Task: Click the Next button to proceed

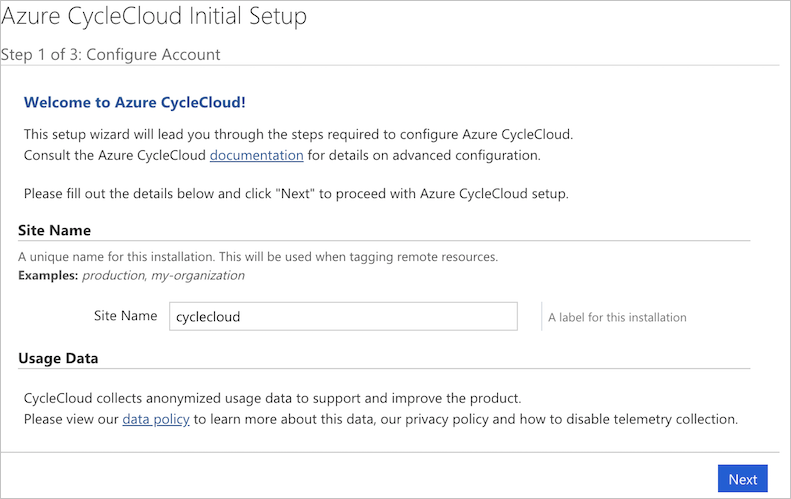Action: [x=743, y=478]
